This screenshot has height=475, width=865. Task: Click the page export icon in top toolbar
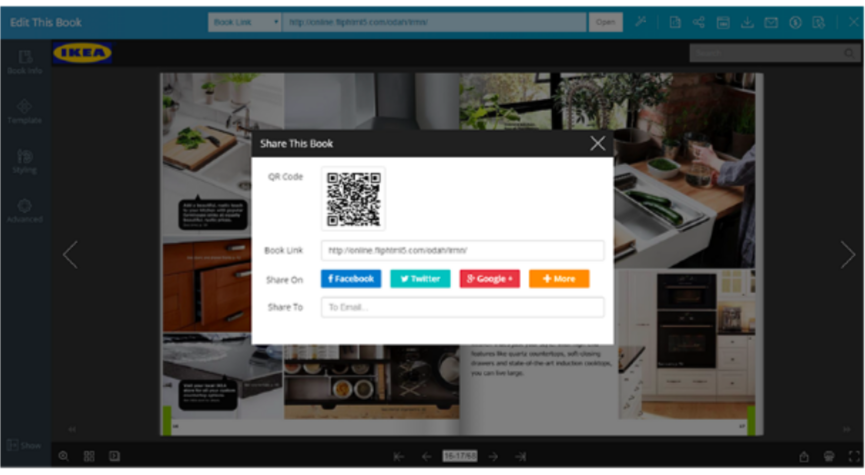click(675, 22)
